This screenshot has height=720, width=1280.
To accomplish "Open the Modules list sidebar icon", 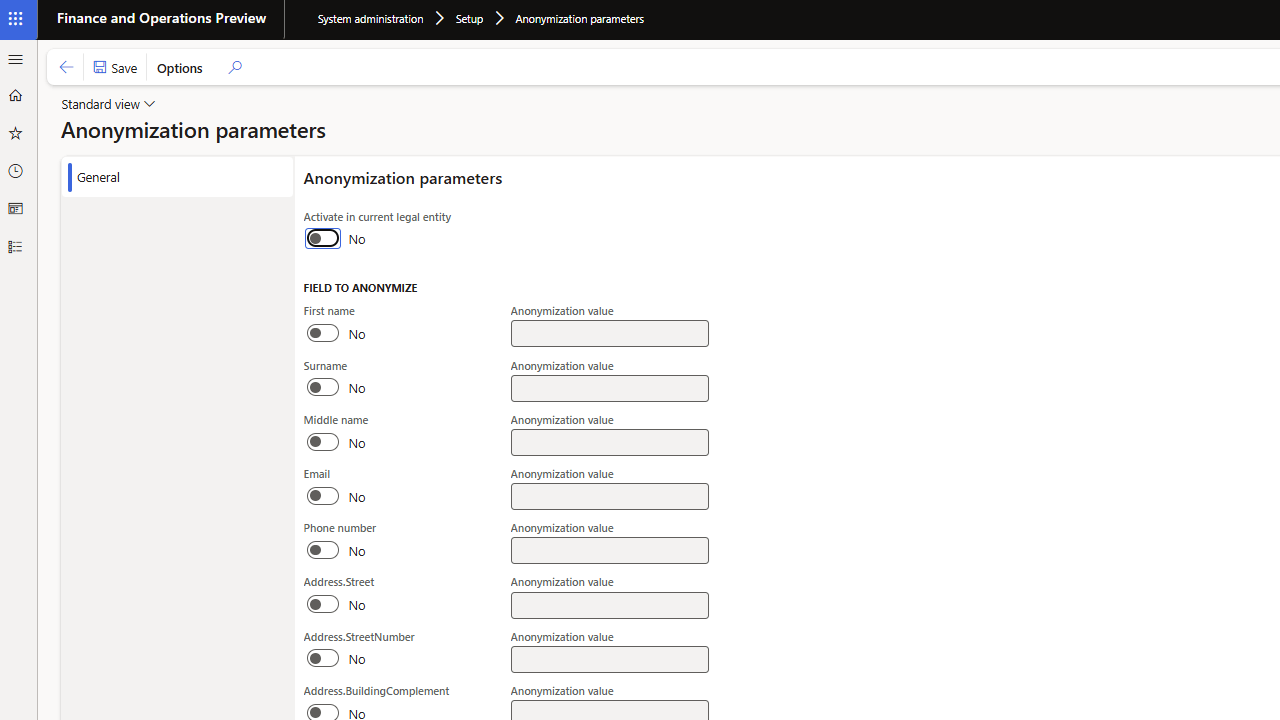I will pyautogui.click(x=15, y=246).
